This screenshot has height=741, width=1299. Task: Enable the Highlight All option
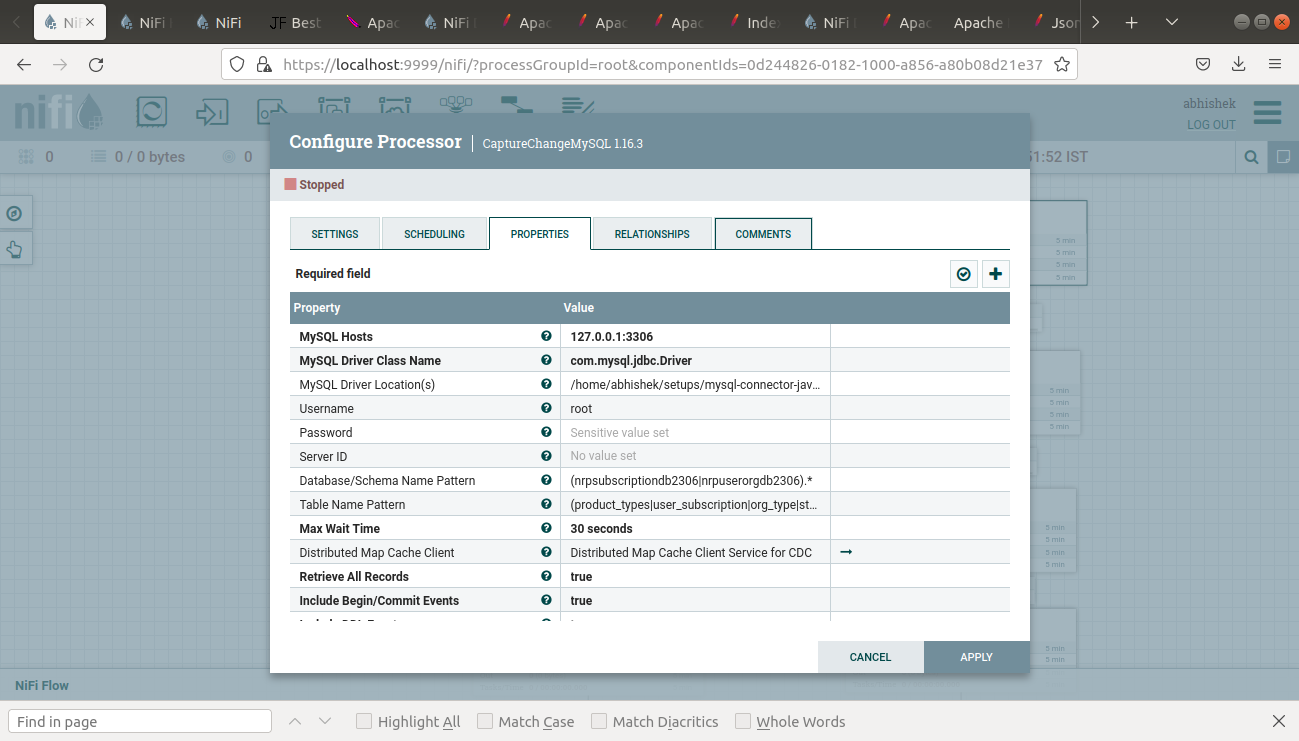coord(363,720)
